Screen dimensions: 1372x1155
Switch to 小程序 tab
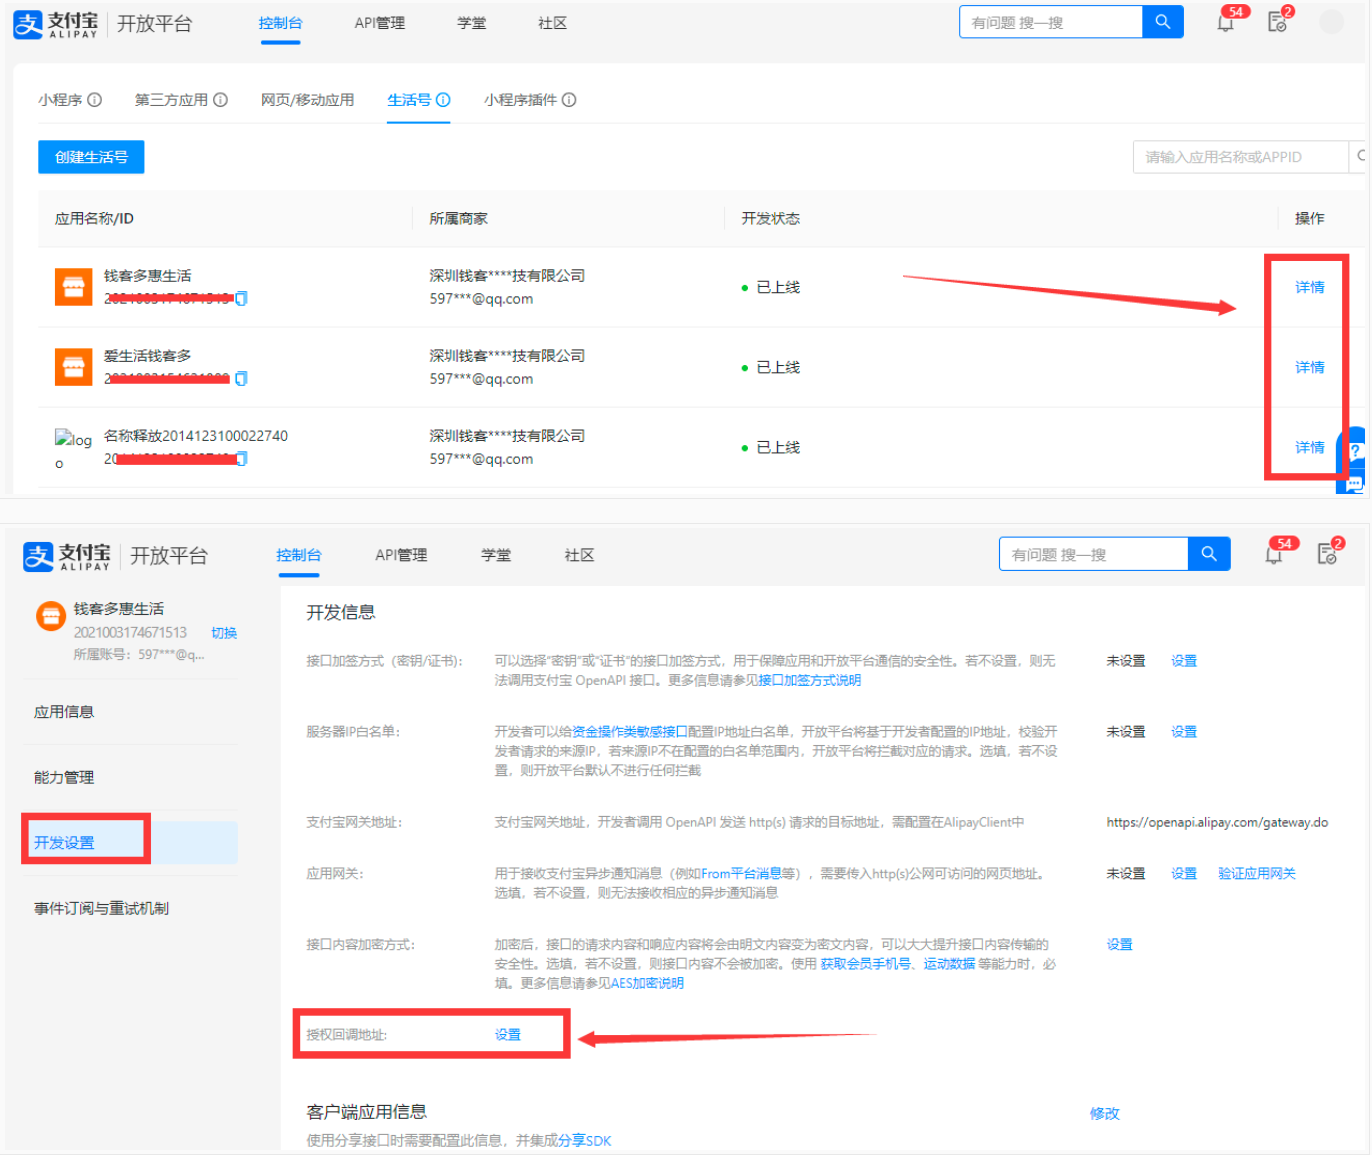[60, 100]
